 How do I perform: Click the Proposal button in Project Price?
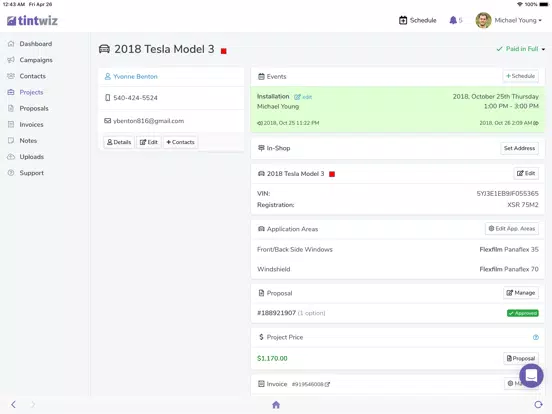coord(521,358)
